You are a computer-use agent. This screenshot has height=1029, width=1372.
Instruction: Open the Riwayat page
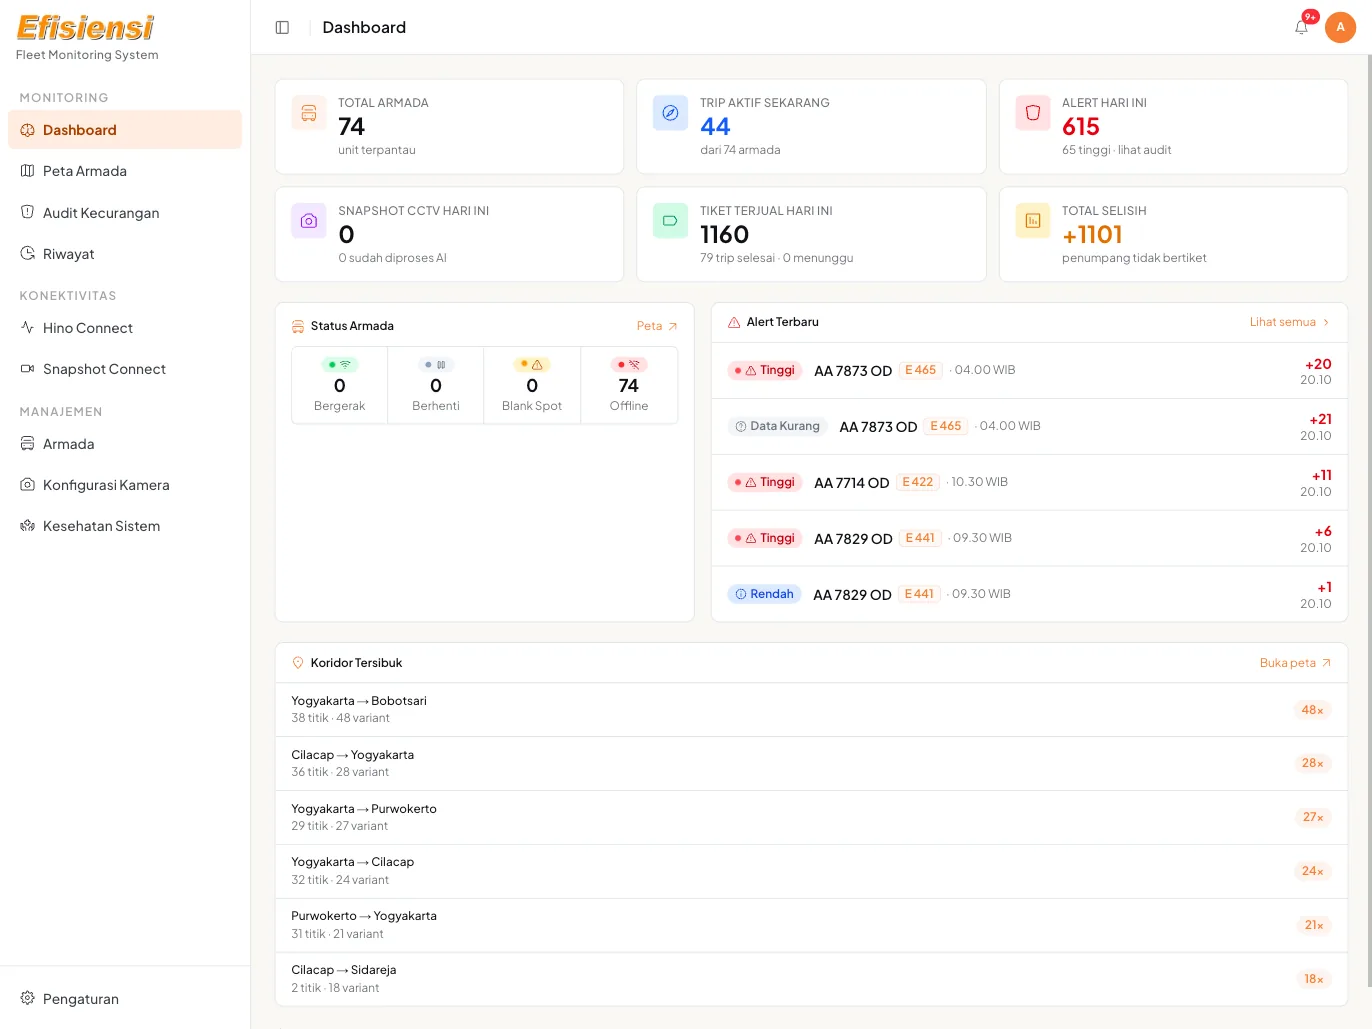125,254
